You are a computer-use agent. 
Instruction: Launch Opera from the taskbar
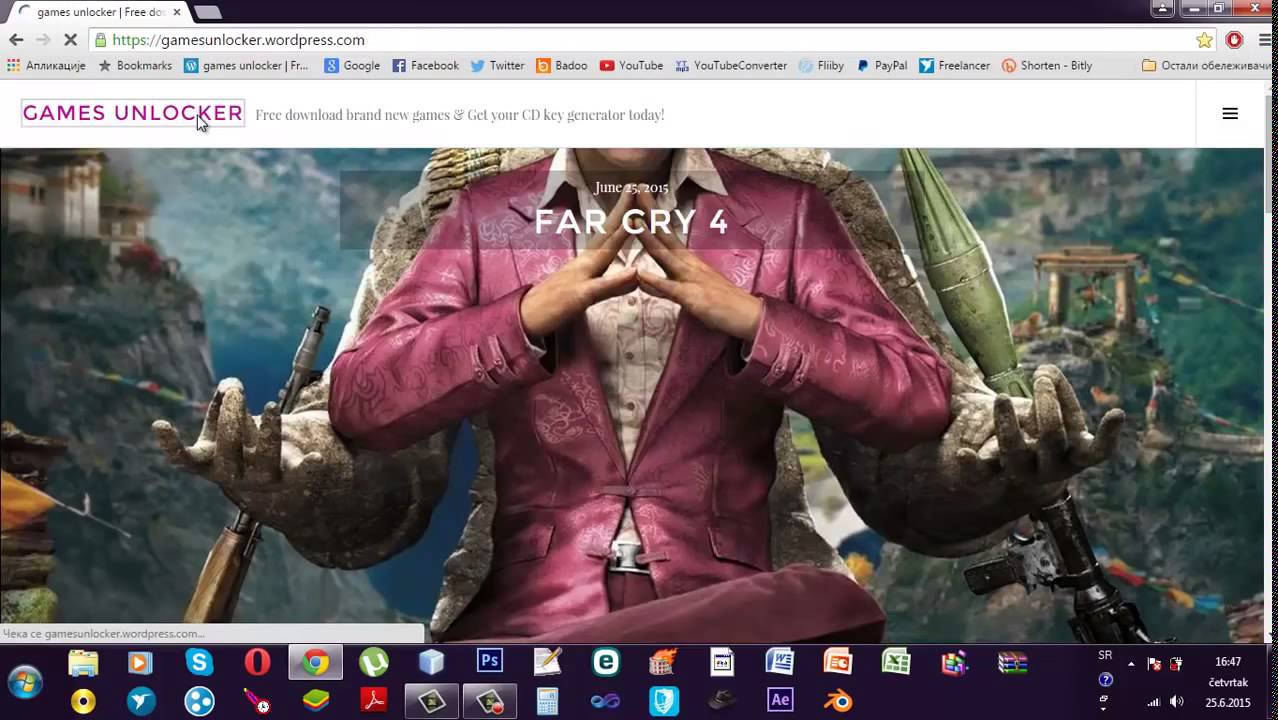tap(258, 662)
